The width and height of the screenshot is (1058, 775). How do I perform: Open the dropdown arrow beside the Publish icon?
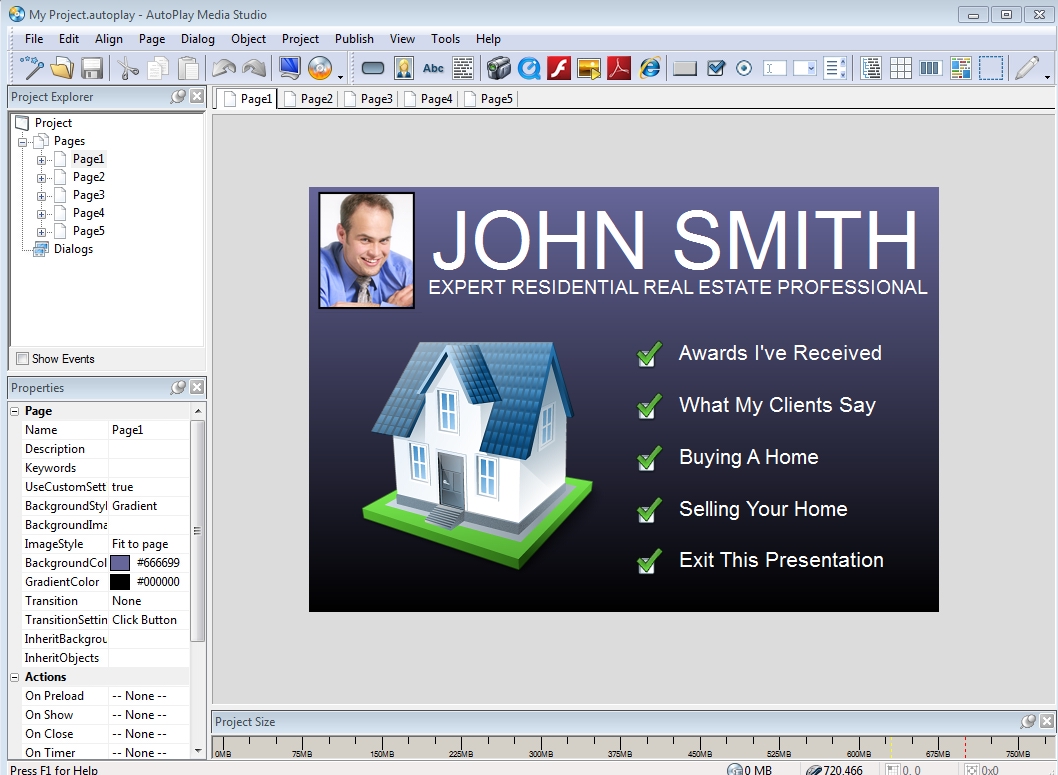tap(340, 77)
